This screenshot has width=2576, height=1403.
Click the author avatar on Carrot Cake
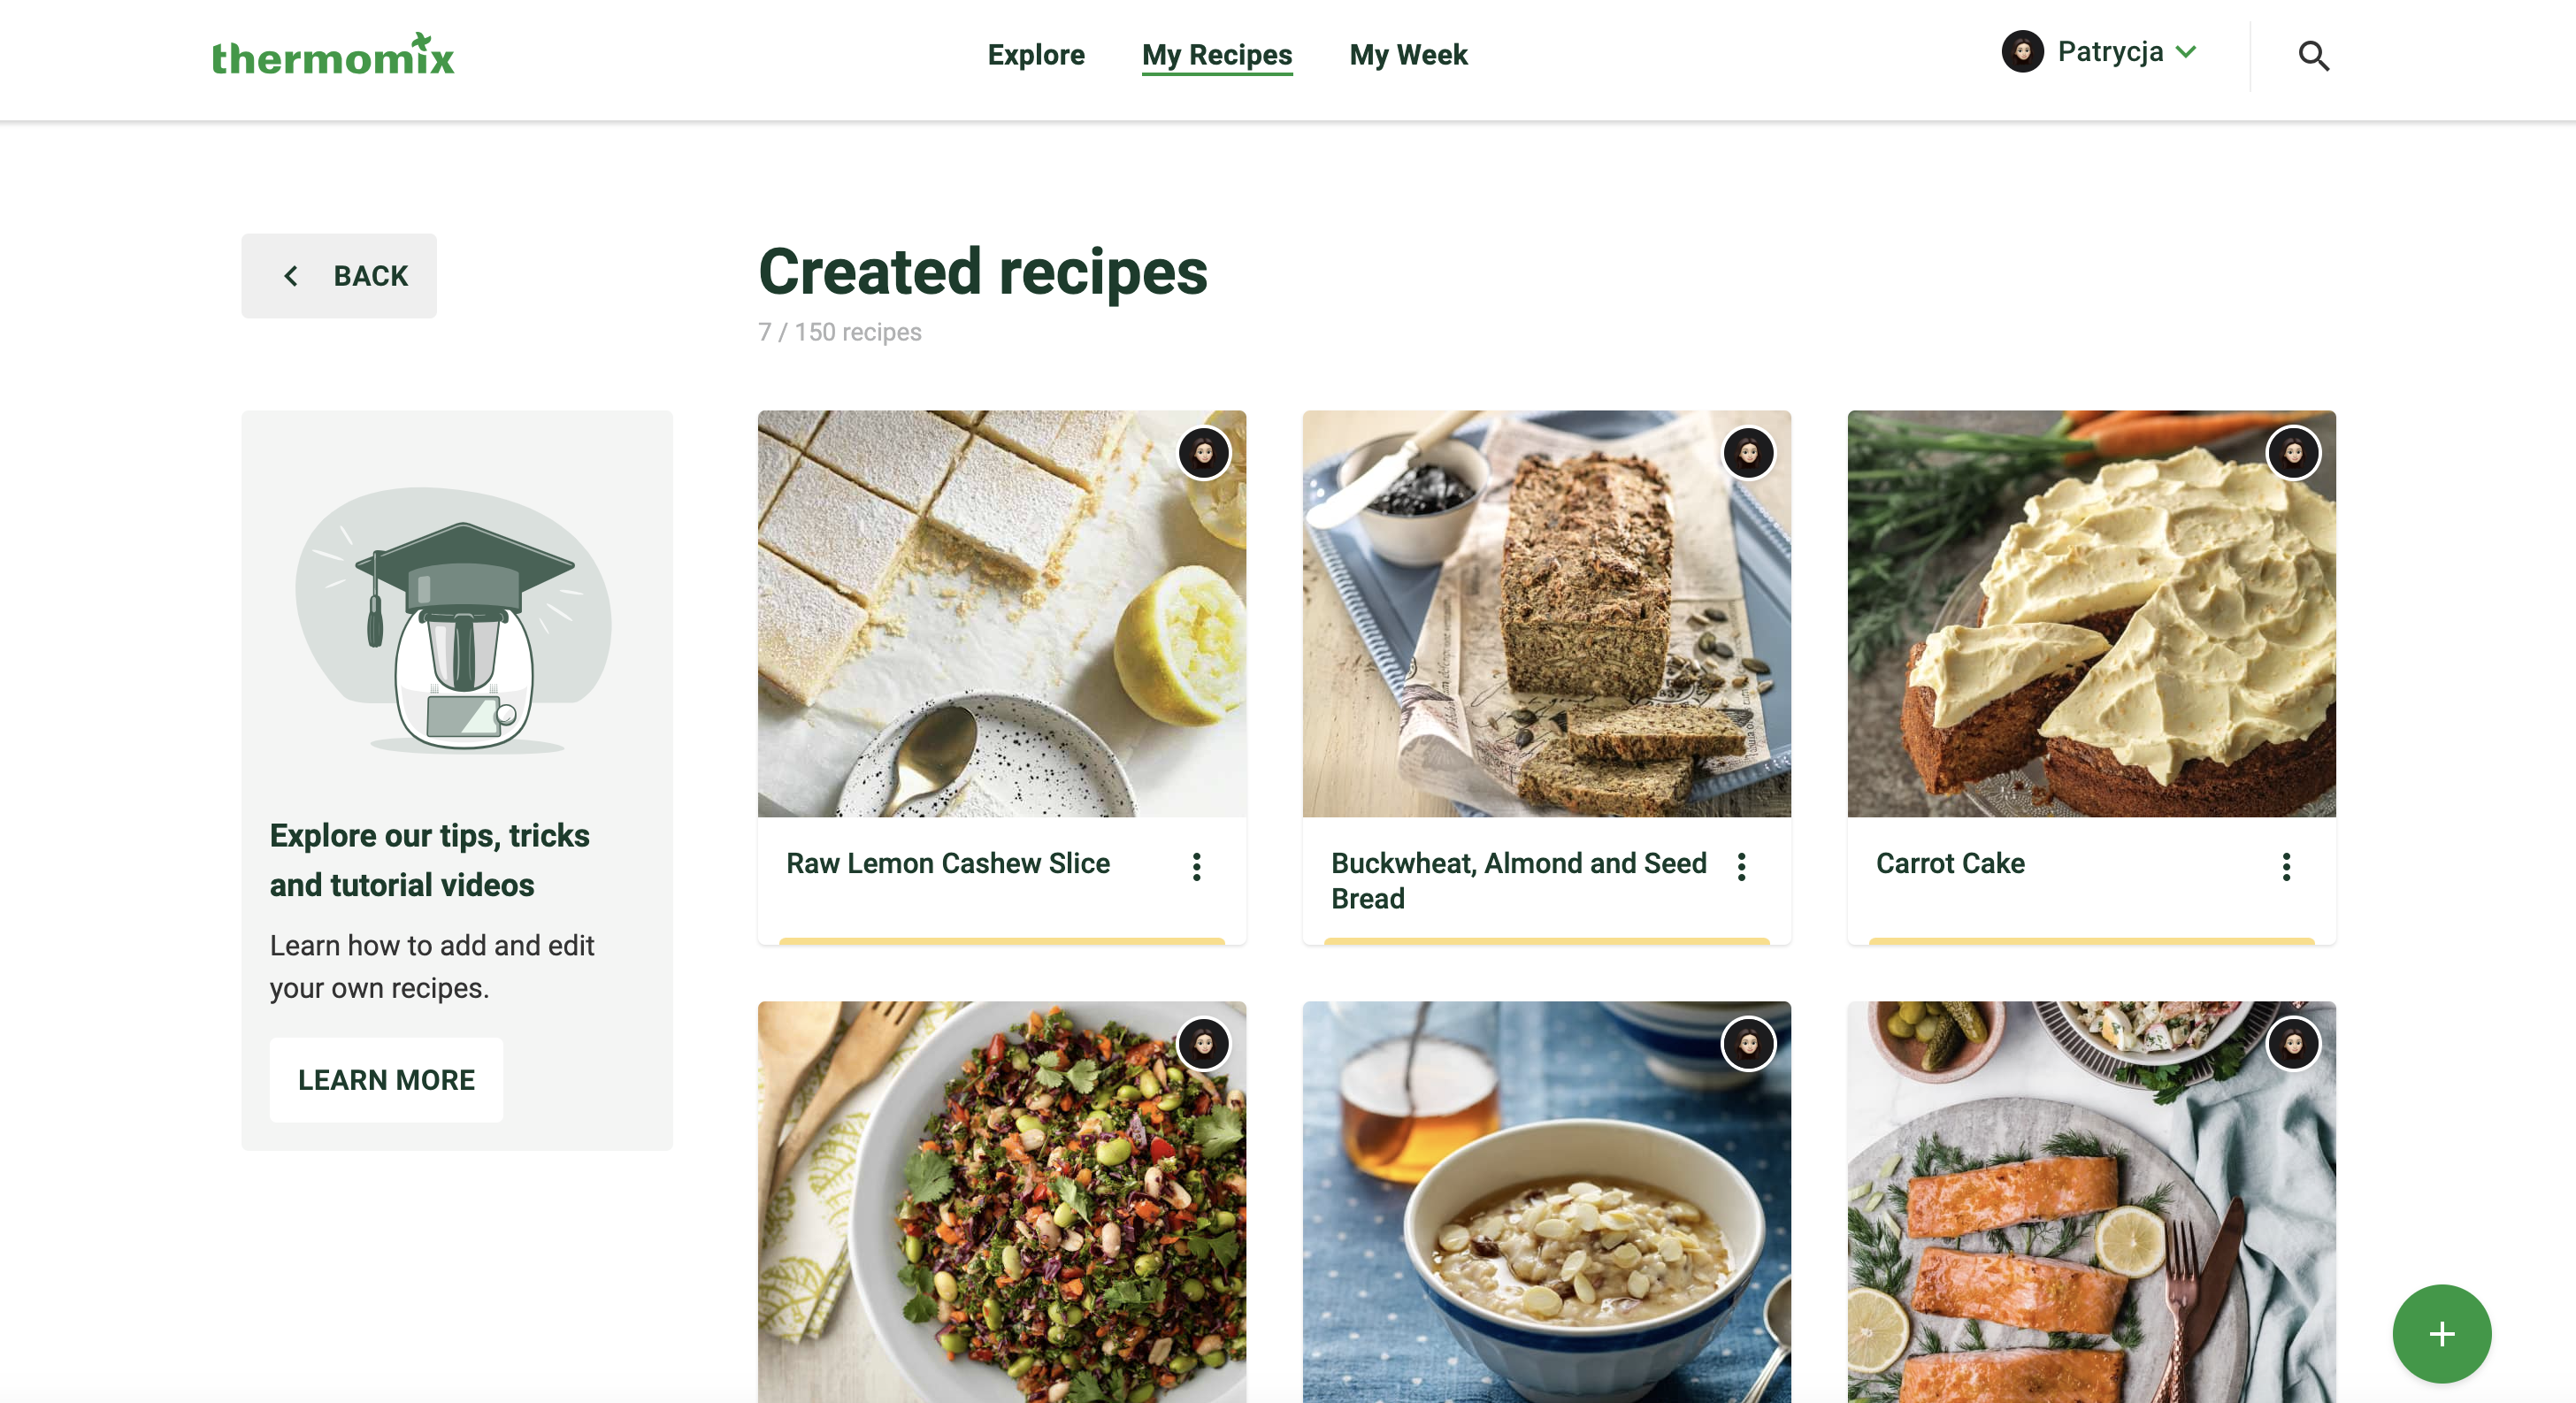click(x=2292, y=454)
